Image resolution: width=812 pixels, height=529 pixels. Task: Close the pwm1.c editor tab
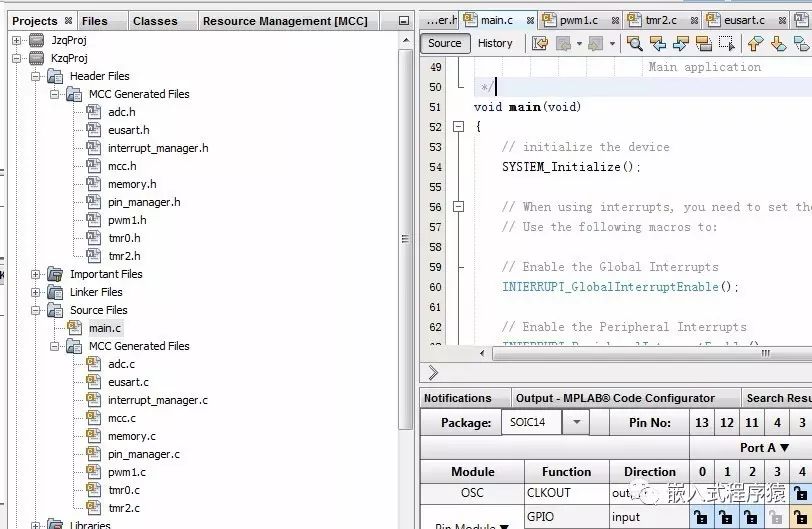[x=615, y=21]
